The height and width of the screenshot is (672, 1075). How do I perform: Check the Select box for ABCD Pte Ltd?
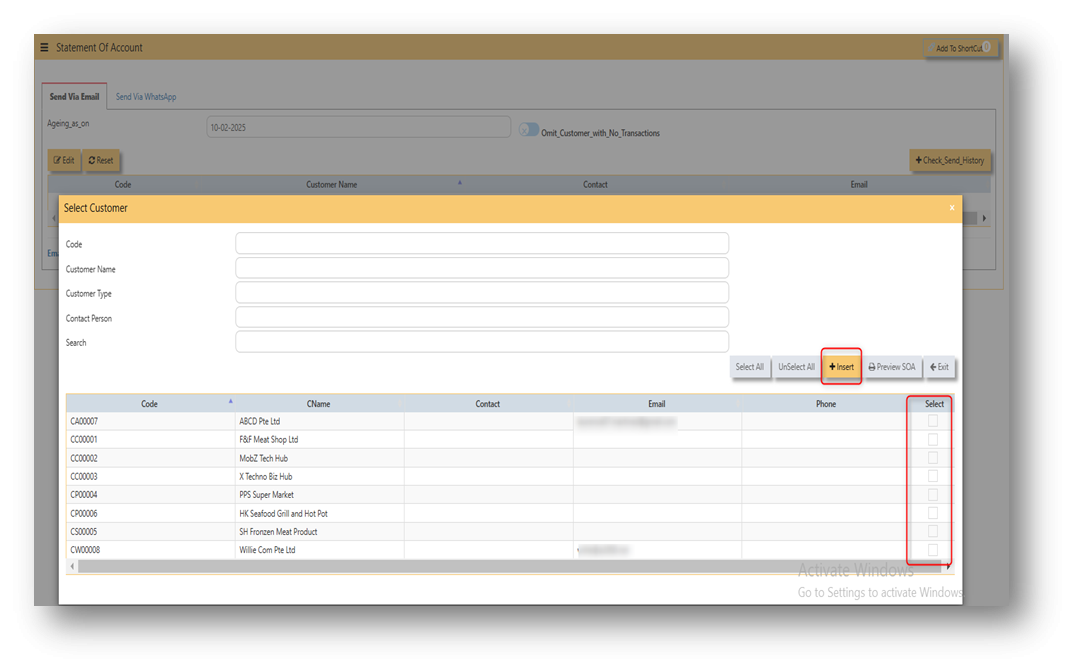pos(932,421)
